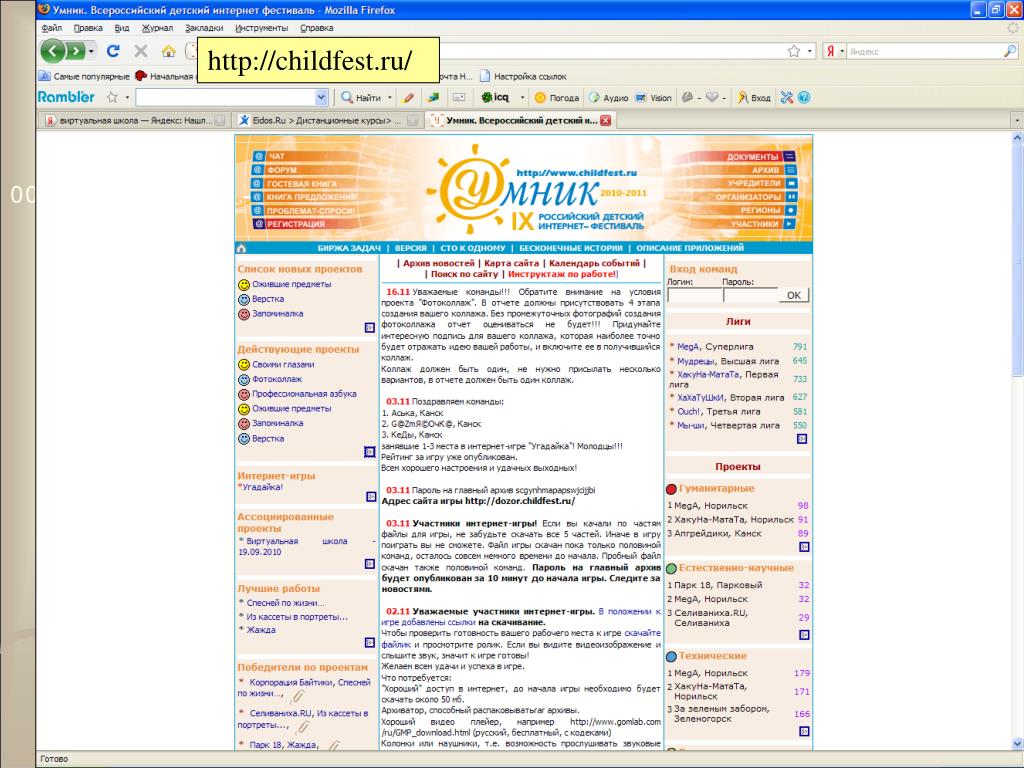This screenshot has width=1024, height=768.
Task: Click the more icon under Гуманитарные projects
Action: pos(805,547)
